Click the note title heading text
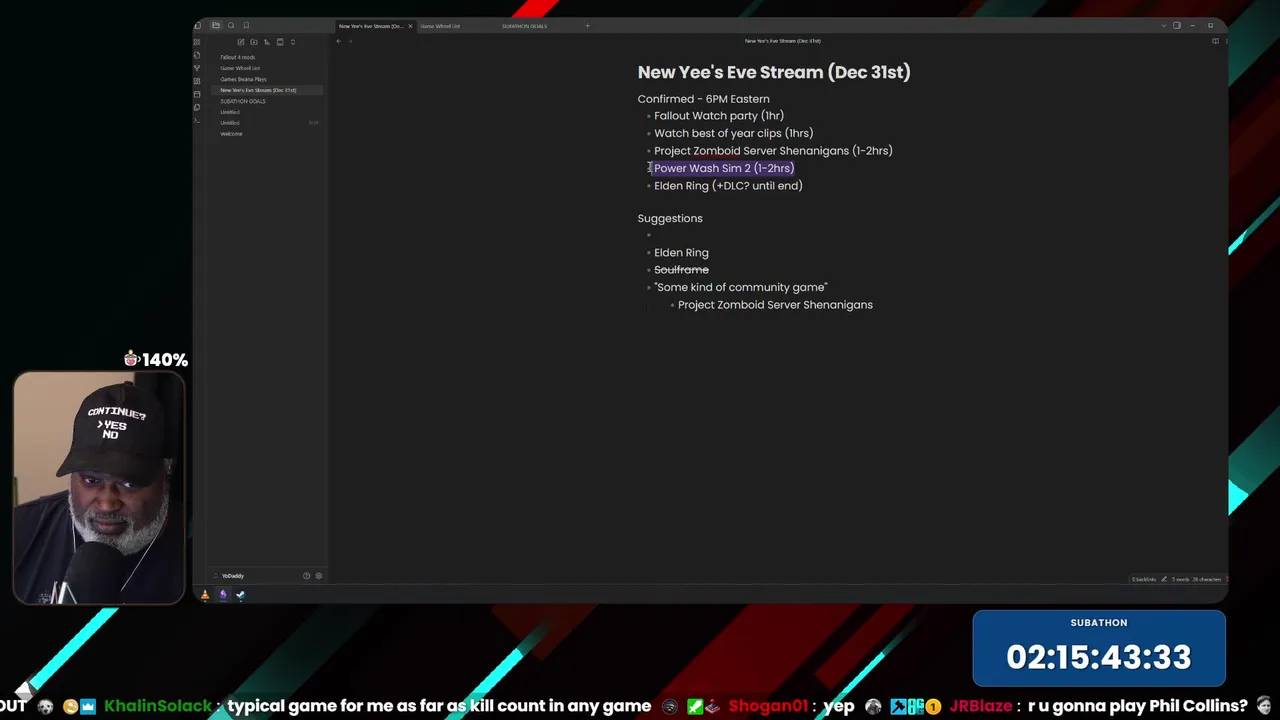1280x720 pixels. click(x=774, y=72)
